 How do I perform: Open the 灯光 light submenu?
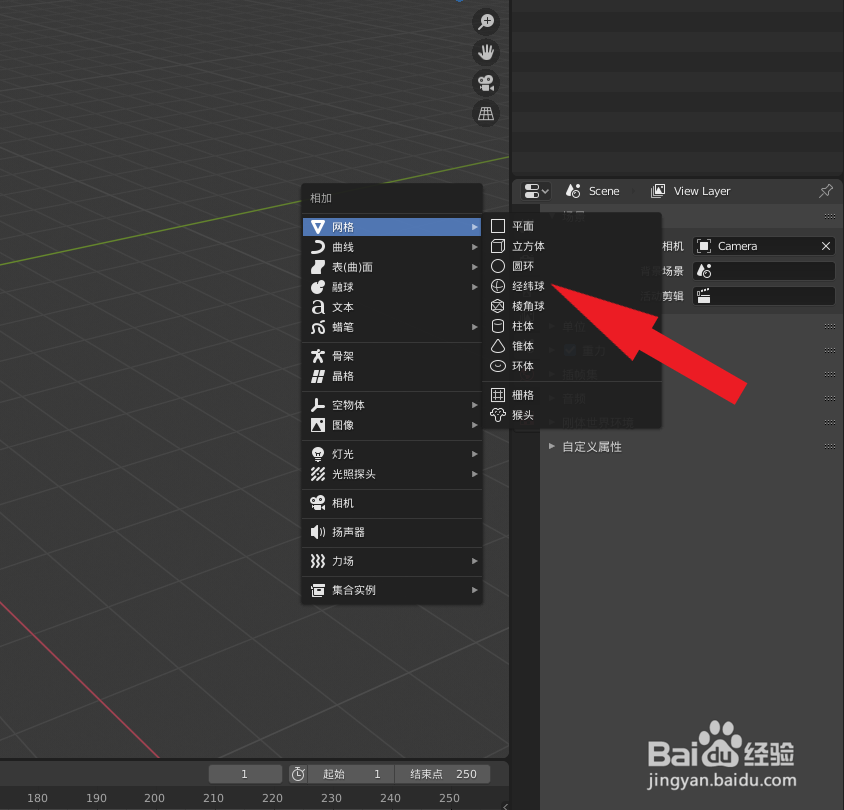pos(392,454)
